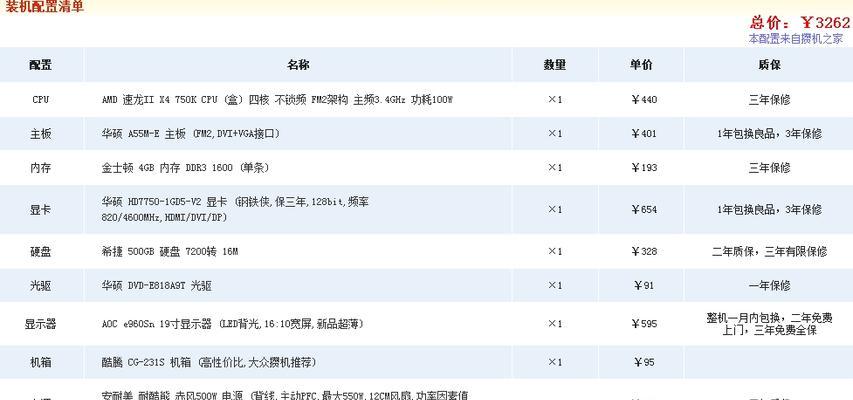This screenshot has height=400, width=853.
Task: Click the 希捷 500GB 硬盘 7200转 name
Action: (x=170, y=251)
